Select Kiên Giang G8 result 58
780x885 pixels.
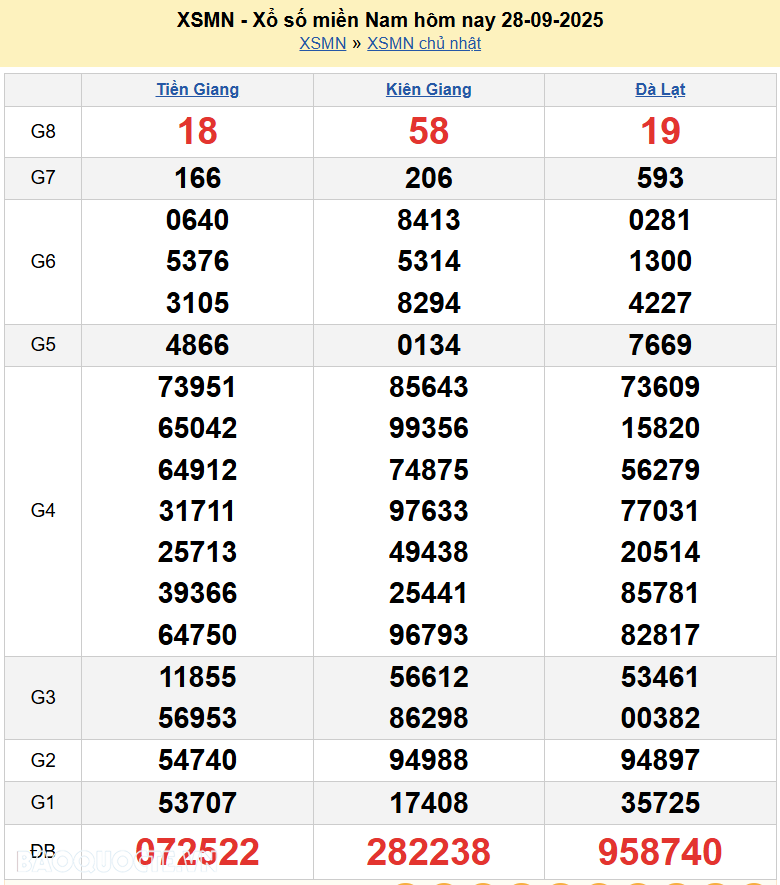click(x=429, y=131)
